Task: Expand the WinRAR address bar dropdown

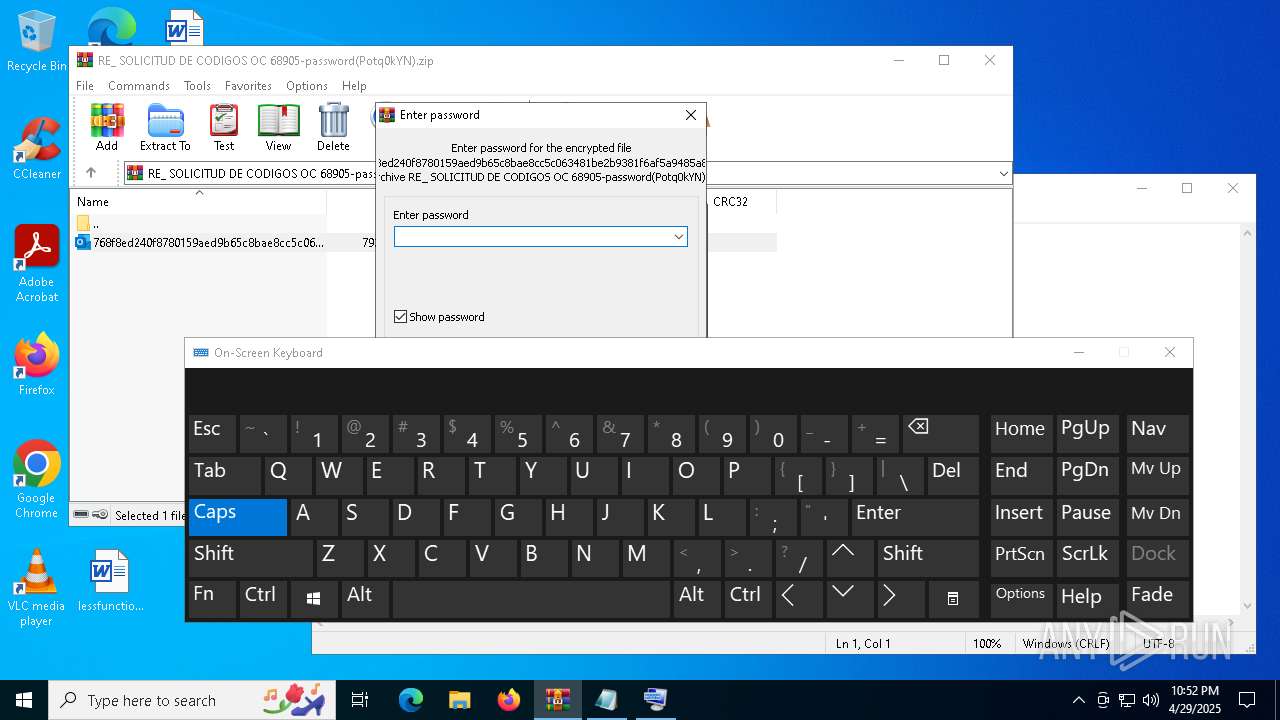Action: coord(1003,173)
